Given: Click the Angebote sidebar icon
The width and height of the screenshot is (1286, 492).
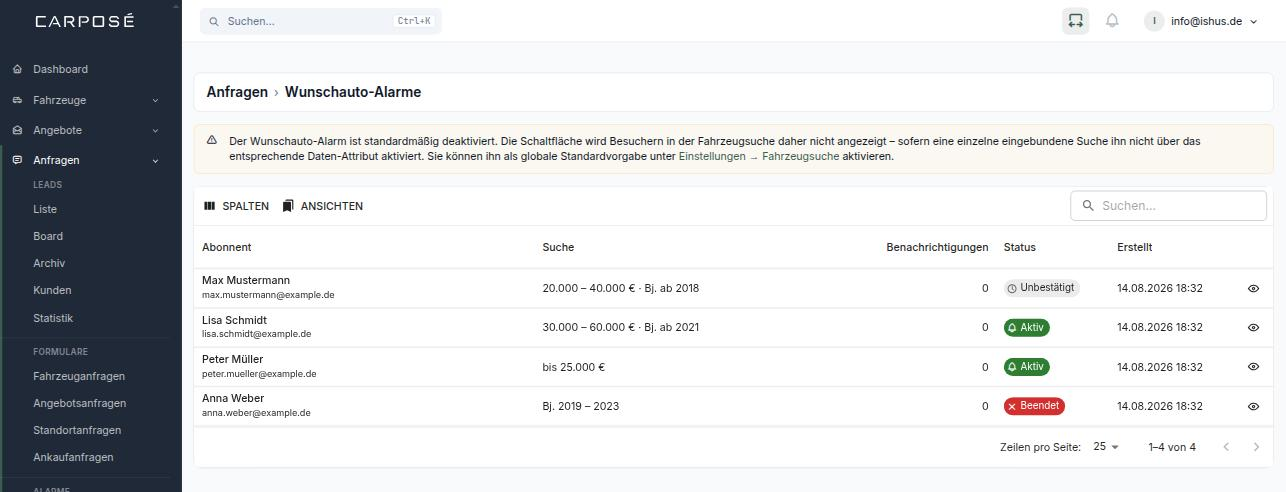Looking at the screenshot, I should coord(17,130).
